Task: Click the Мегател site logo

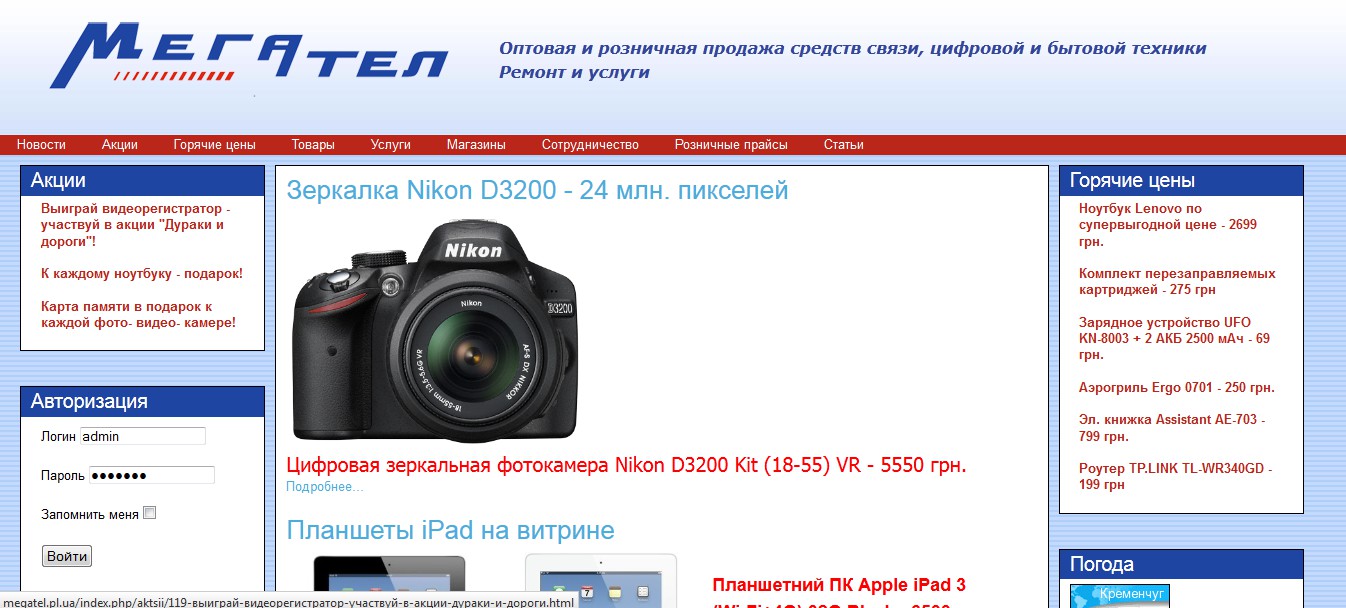Action: 249,55
